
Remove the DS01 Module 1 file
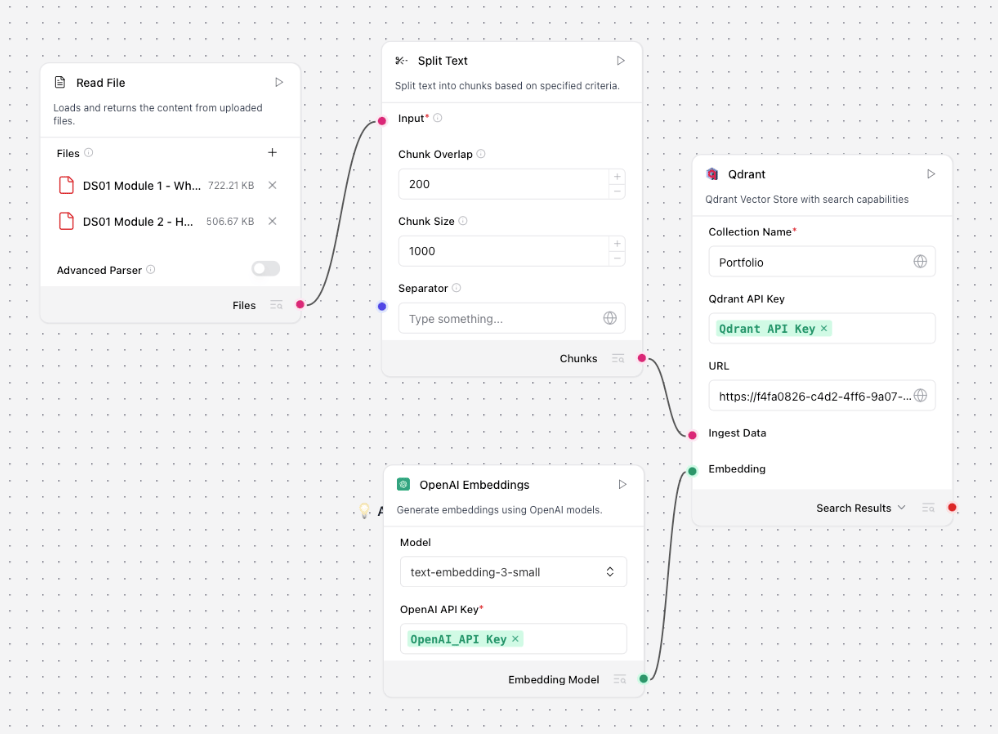click(x=272, y=185)
